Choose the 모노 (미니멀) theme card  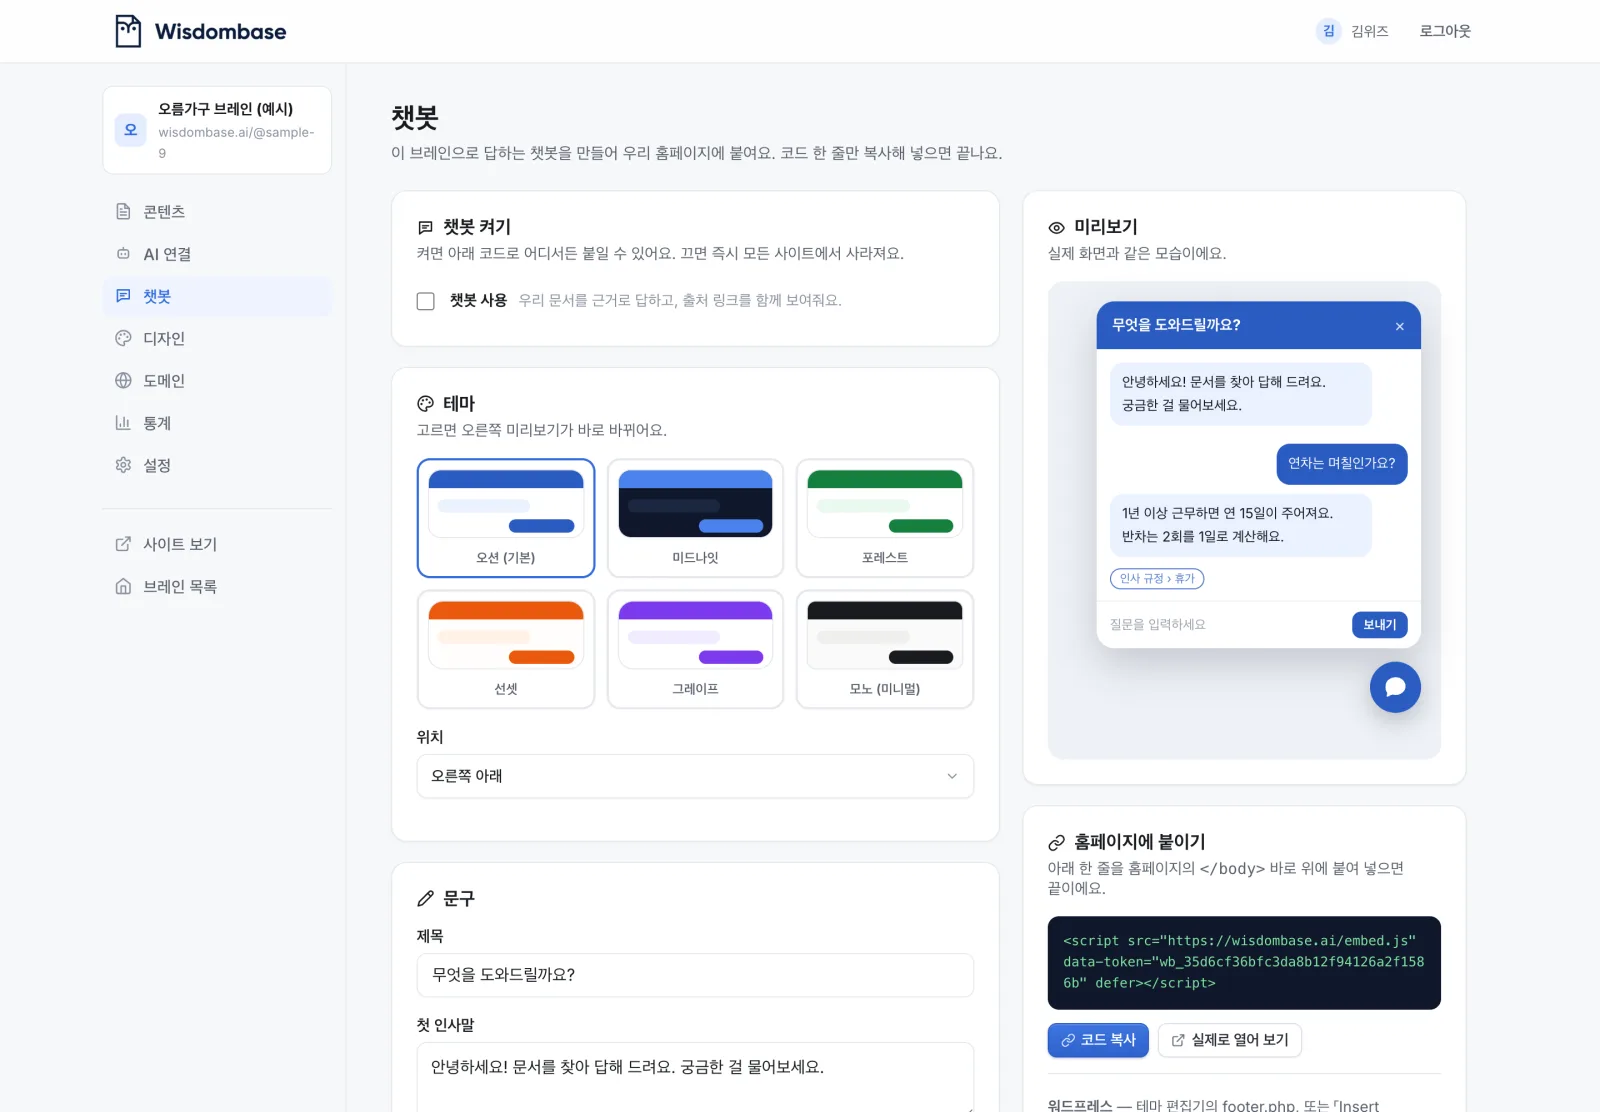[x=885, y=649]
